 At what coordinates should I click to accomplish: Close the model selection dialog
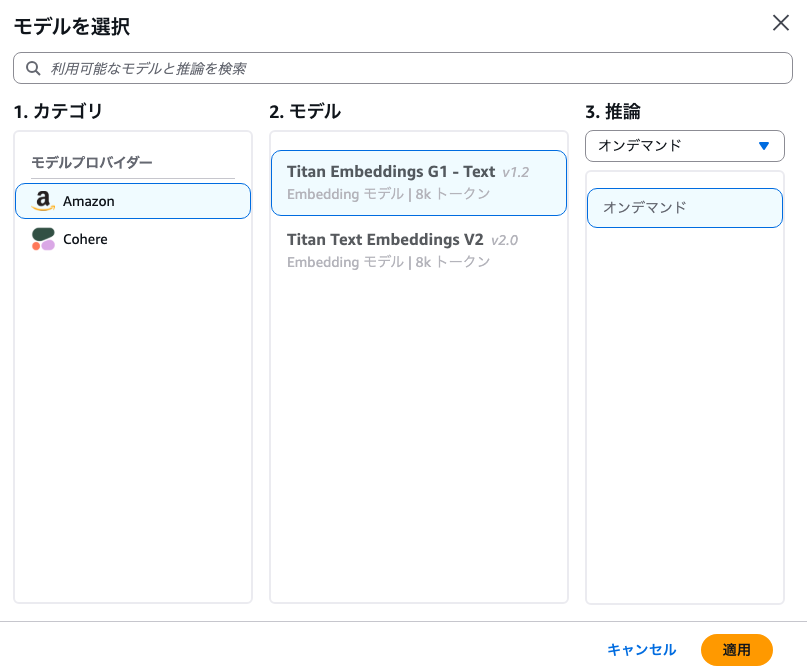coord(781,23)
